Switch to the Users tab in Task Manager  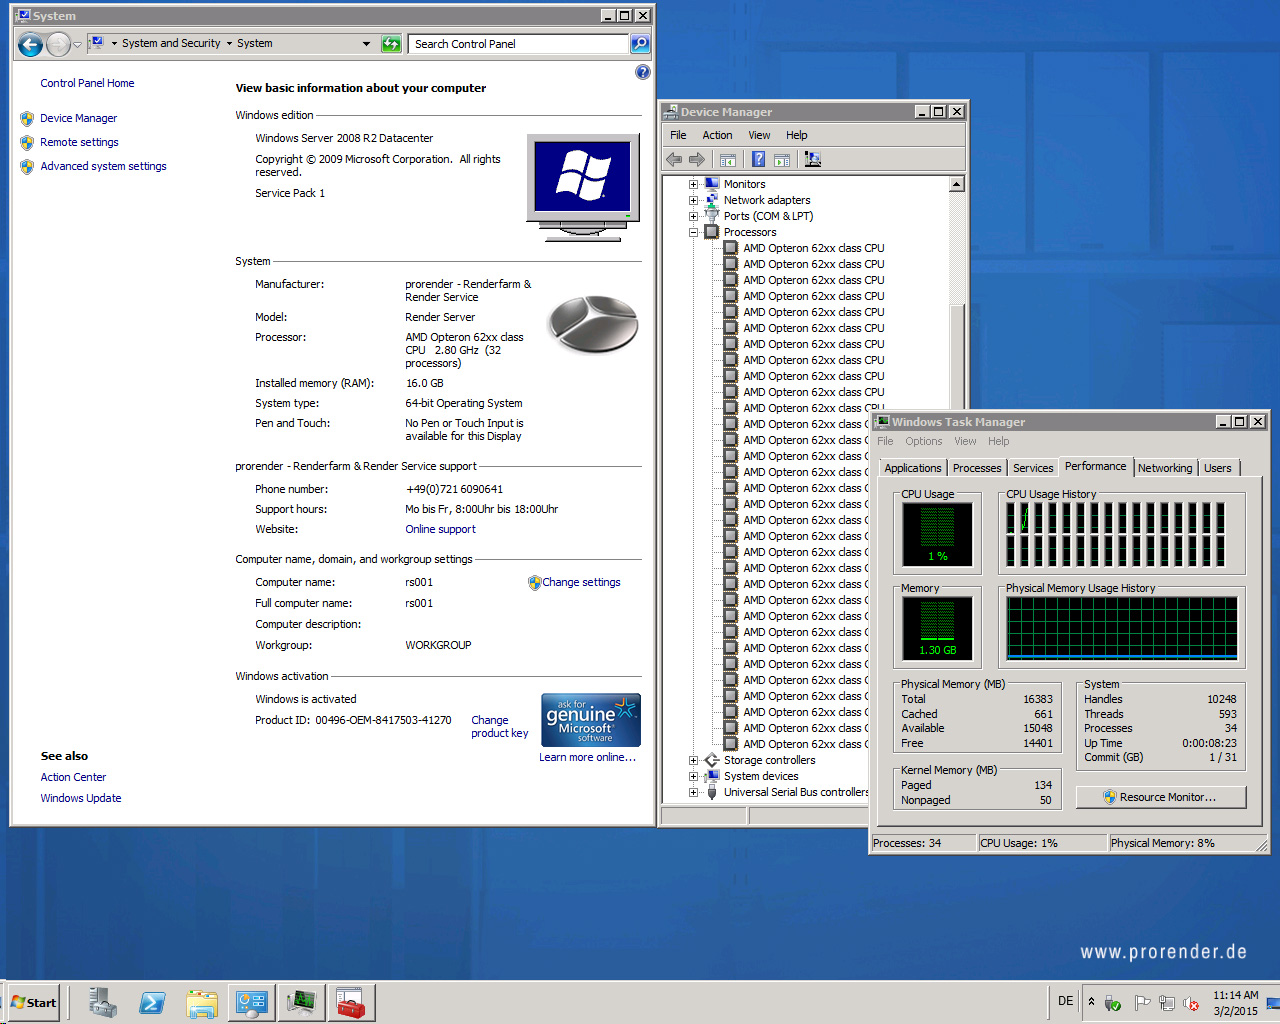[1218, 468]
